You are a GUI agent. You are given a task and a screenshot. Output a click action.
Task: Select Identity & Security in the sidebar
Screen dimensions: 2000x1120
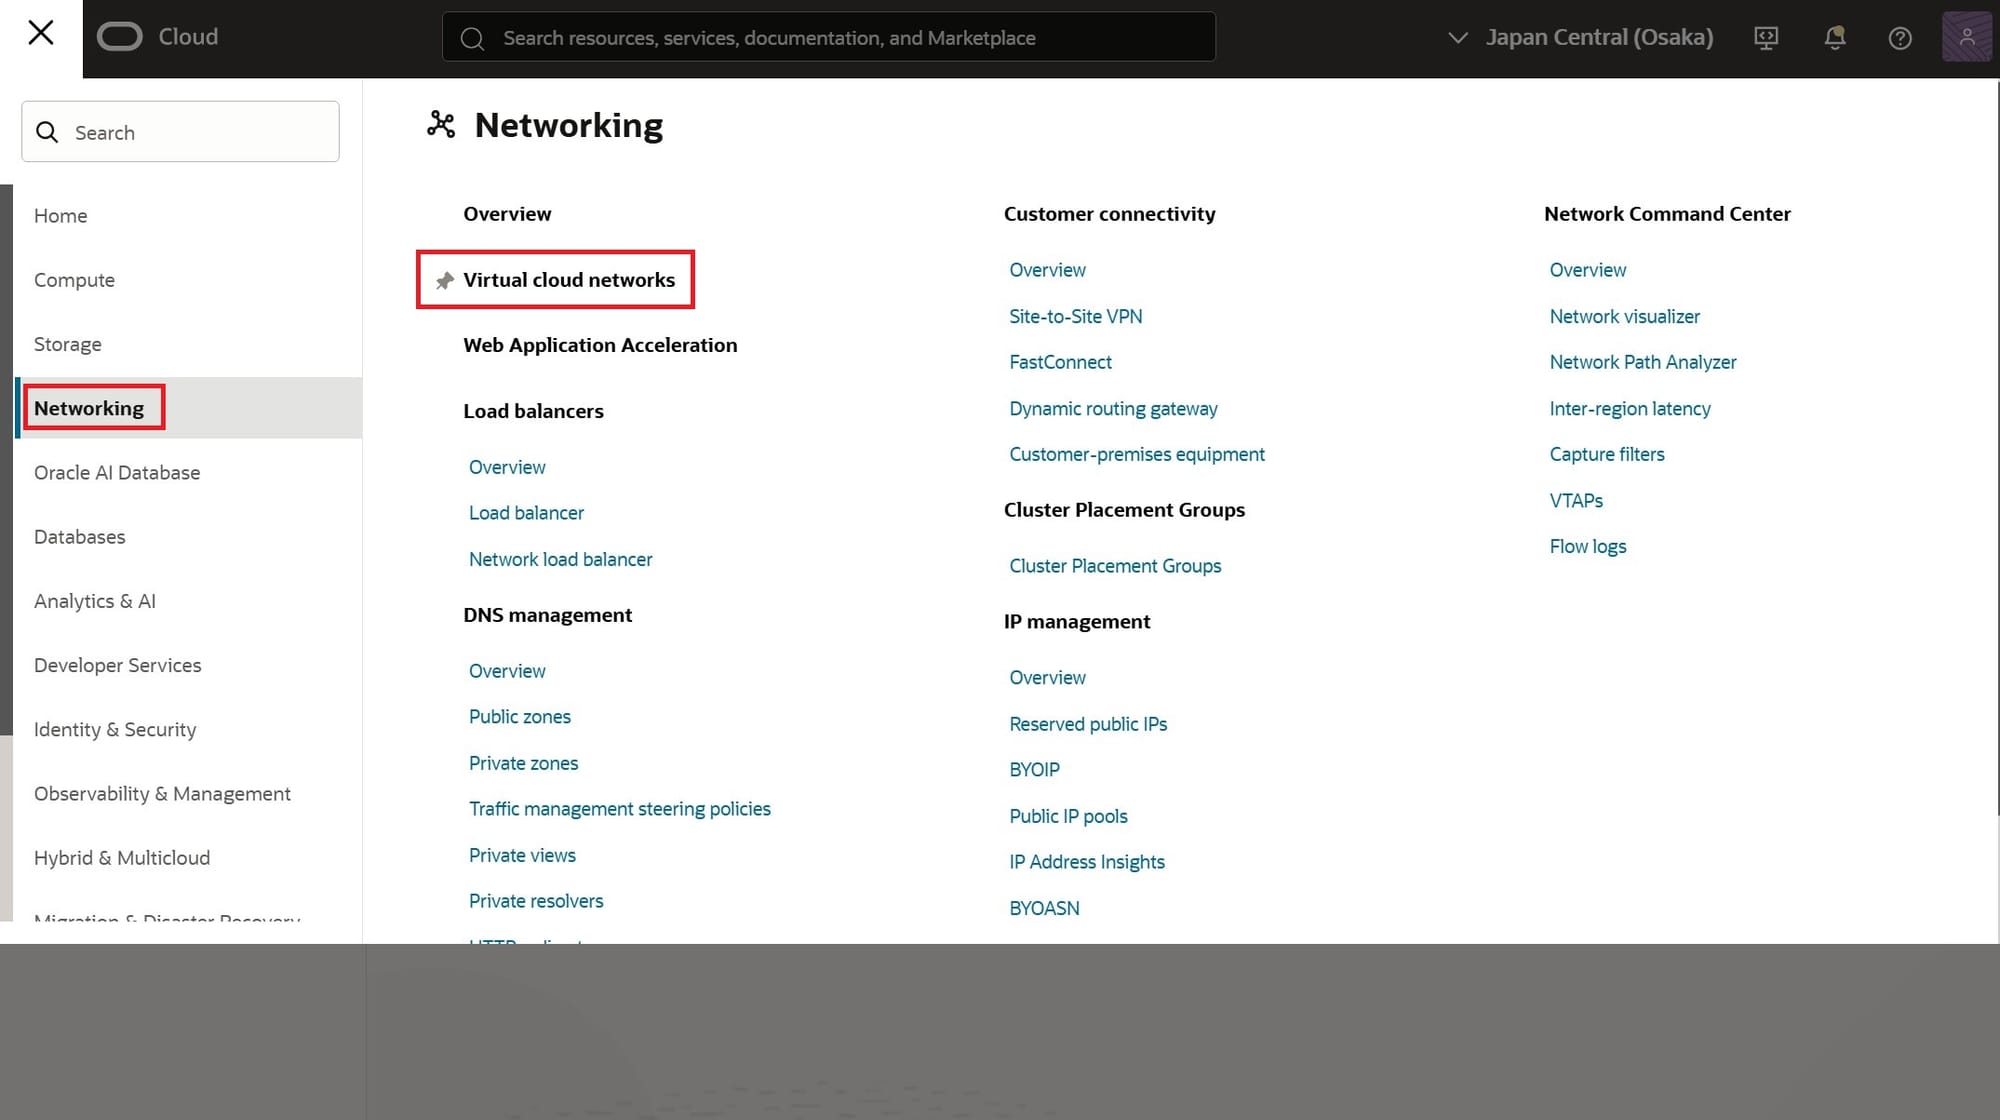tap(115, 729)
